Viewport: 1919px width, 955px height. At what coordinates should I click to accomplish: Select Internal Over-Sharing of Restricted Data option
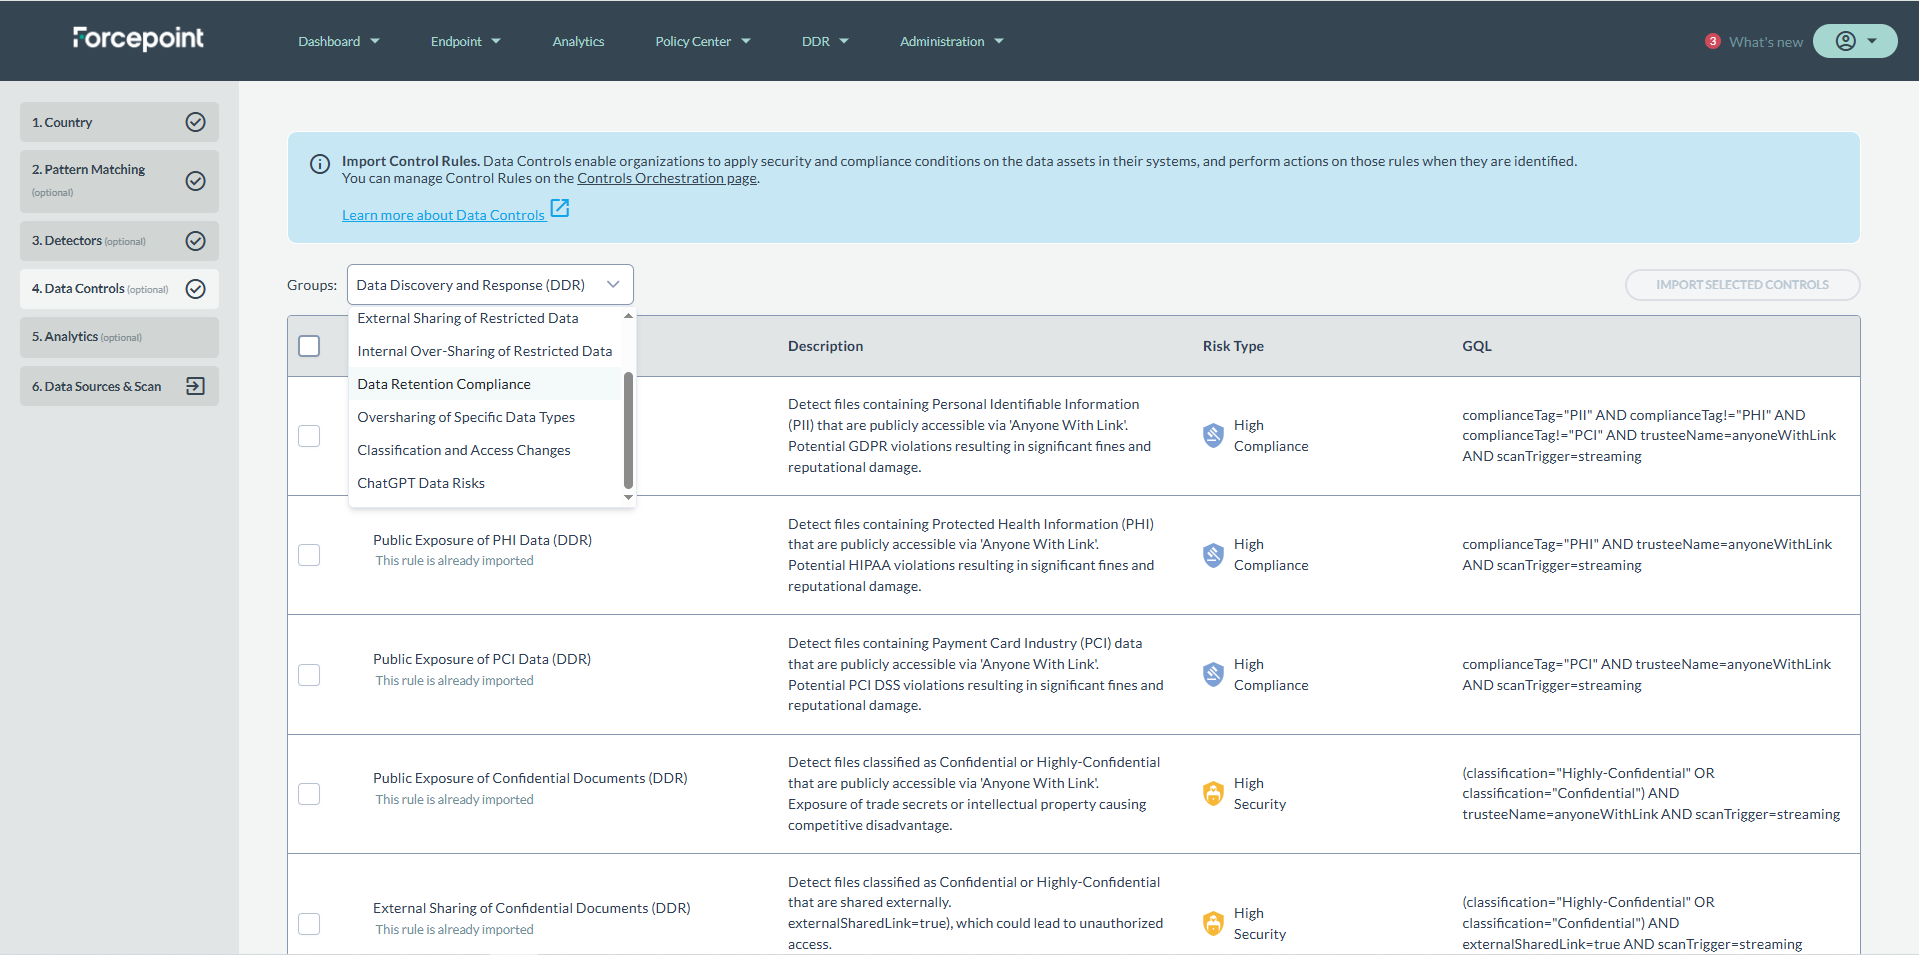485,351
